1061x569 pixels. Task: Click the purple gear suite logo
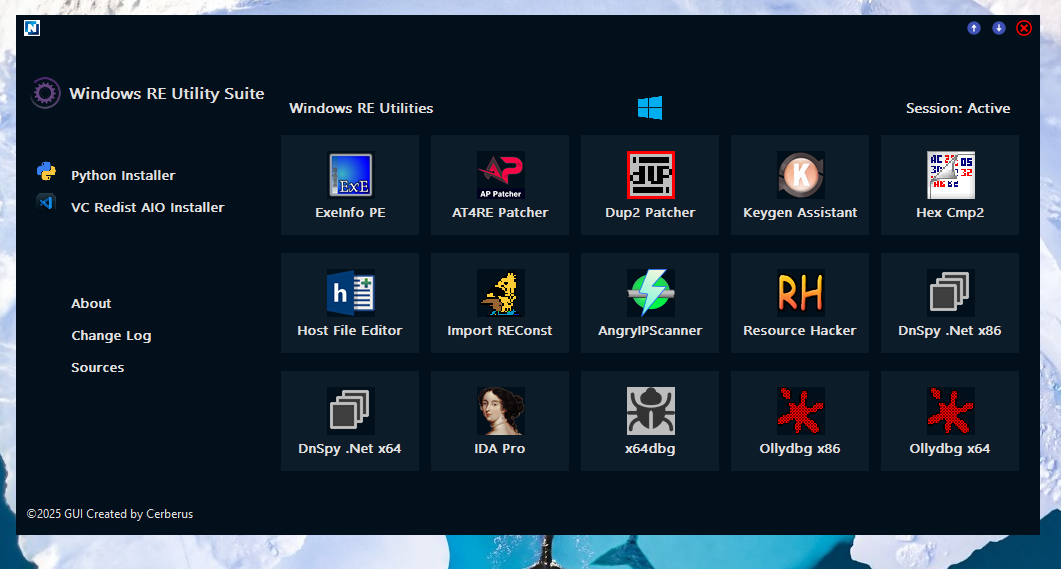[x=45, y=93]
